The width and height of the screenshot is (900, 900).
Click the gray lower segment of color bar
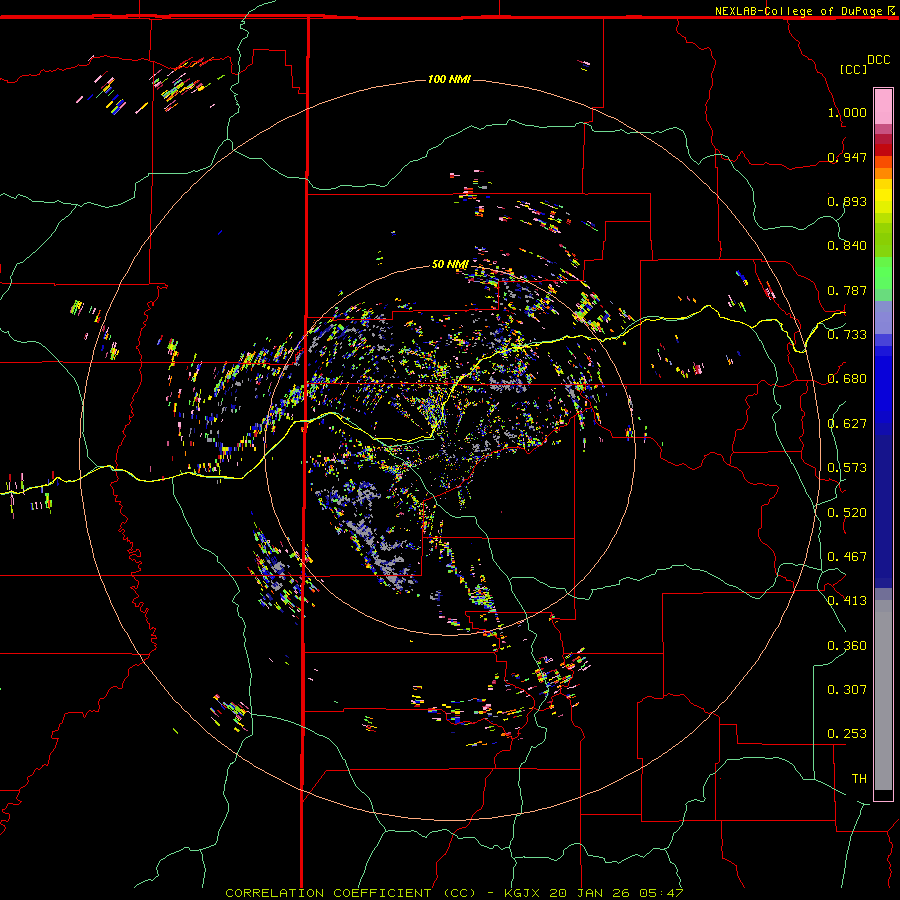[x=883, y=695]
